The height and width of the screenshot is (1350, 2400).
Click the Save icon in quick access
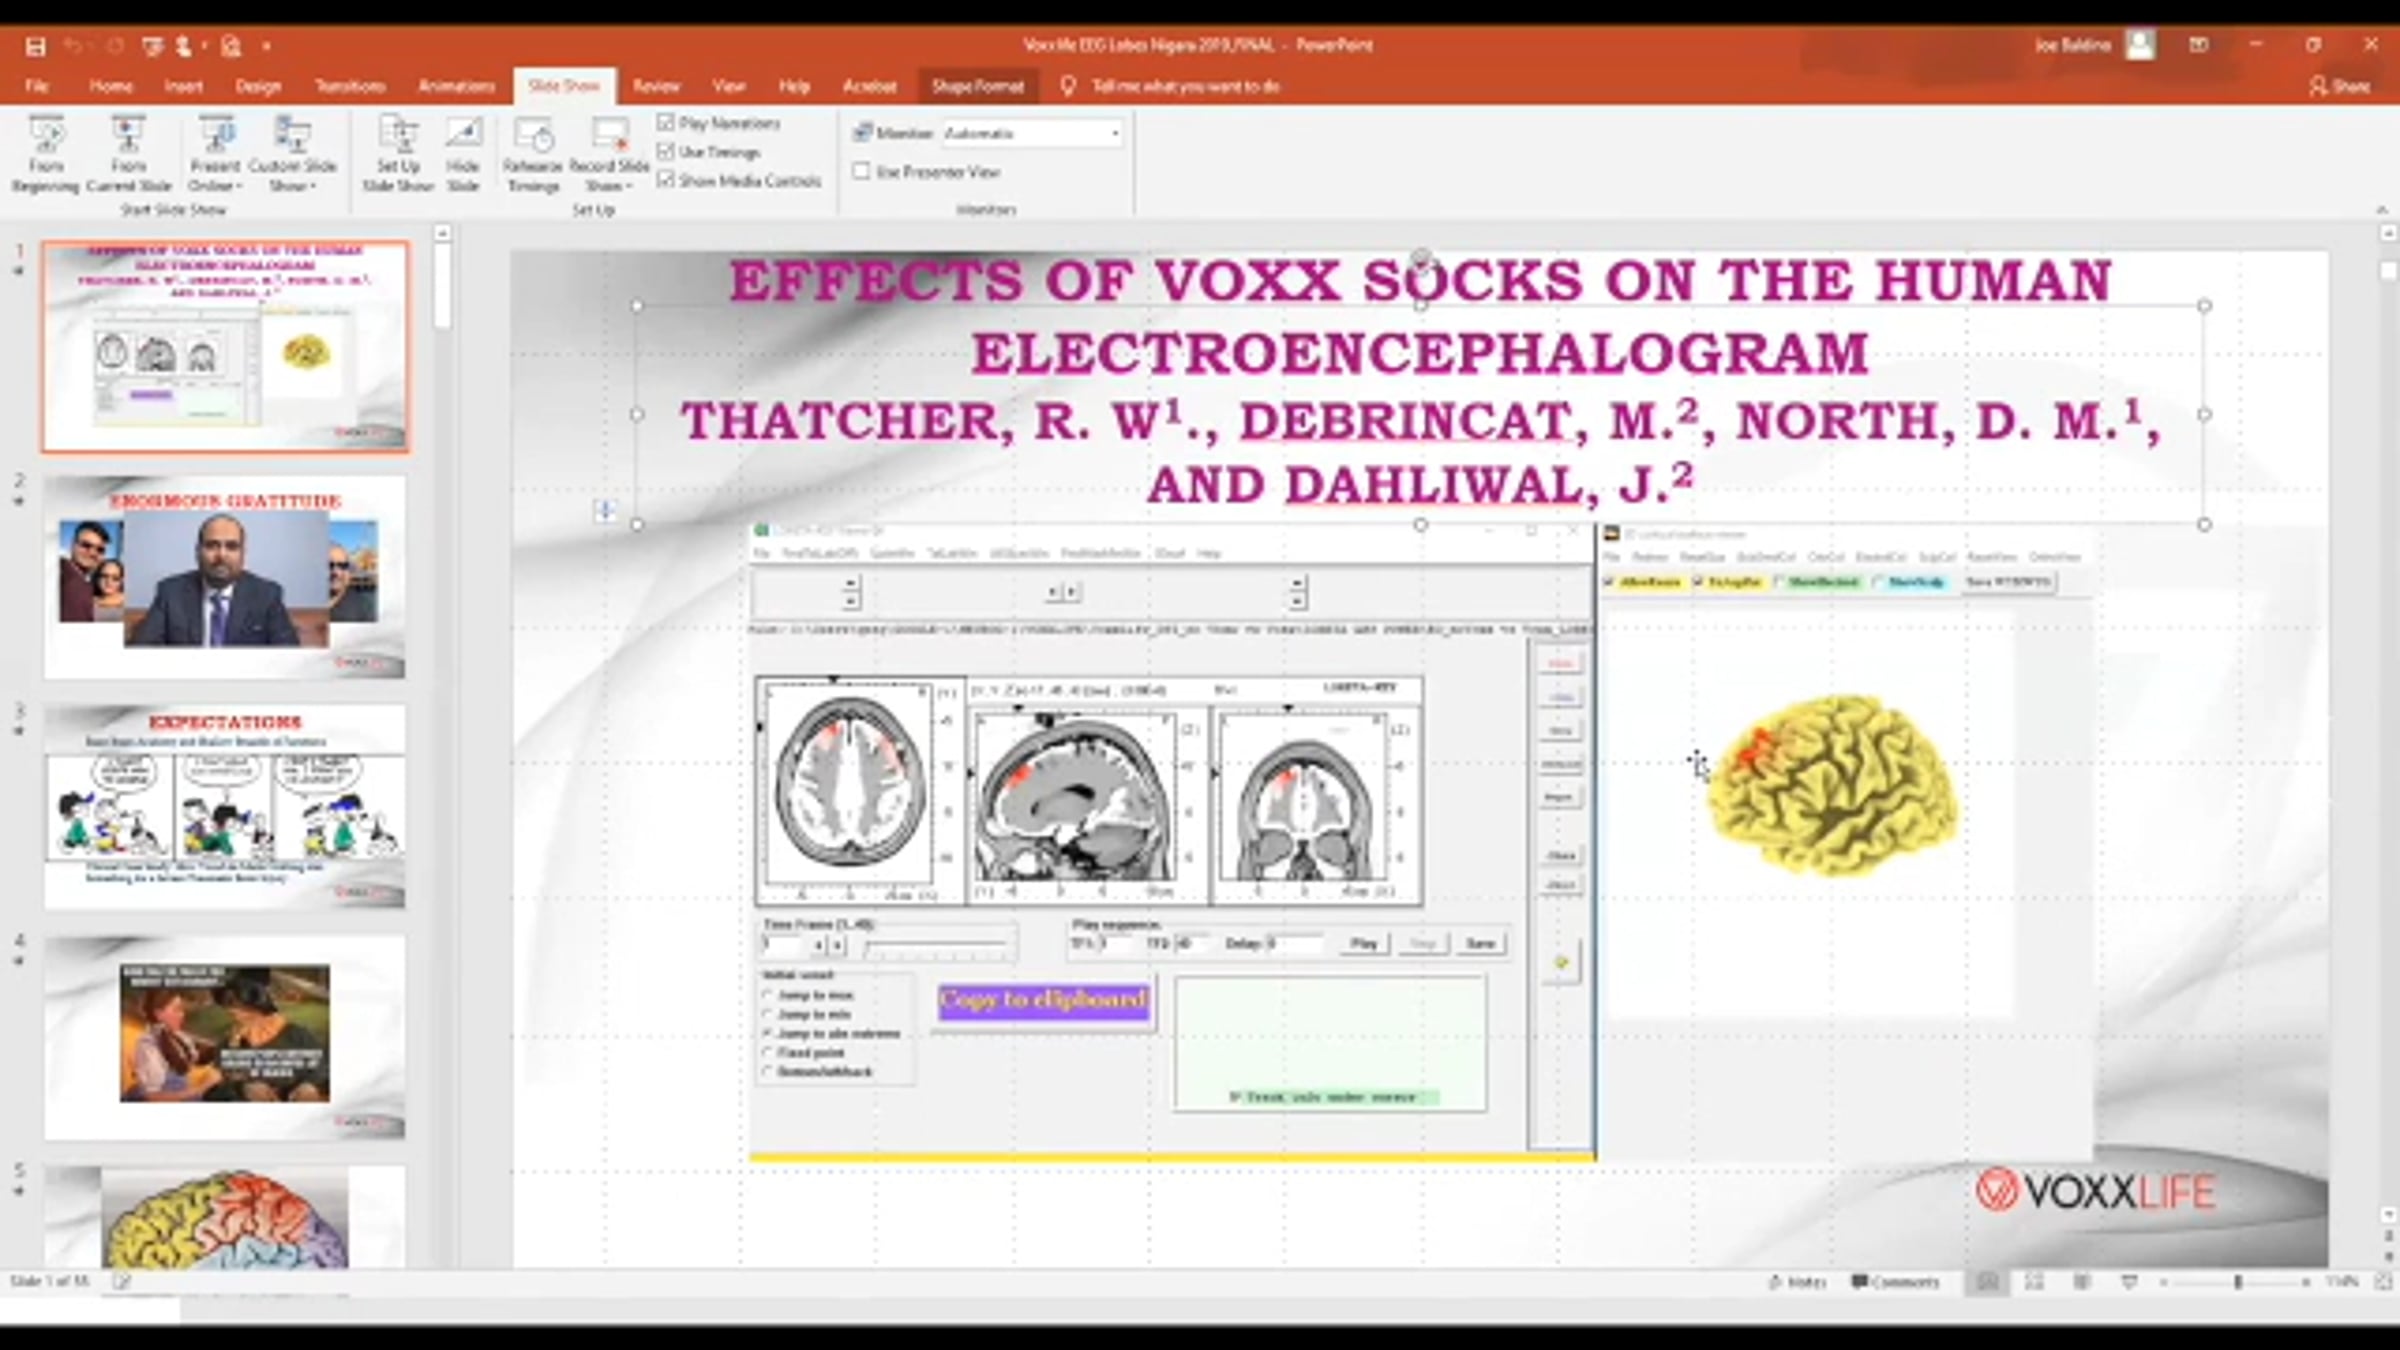(x=36, y=46)
